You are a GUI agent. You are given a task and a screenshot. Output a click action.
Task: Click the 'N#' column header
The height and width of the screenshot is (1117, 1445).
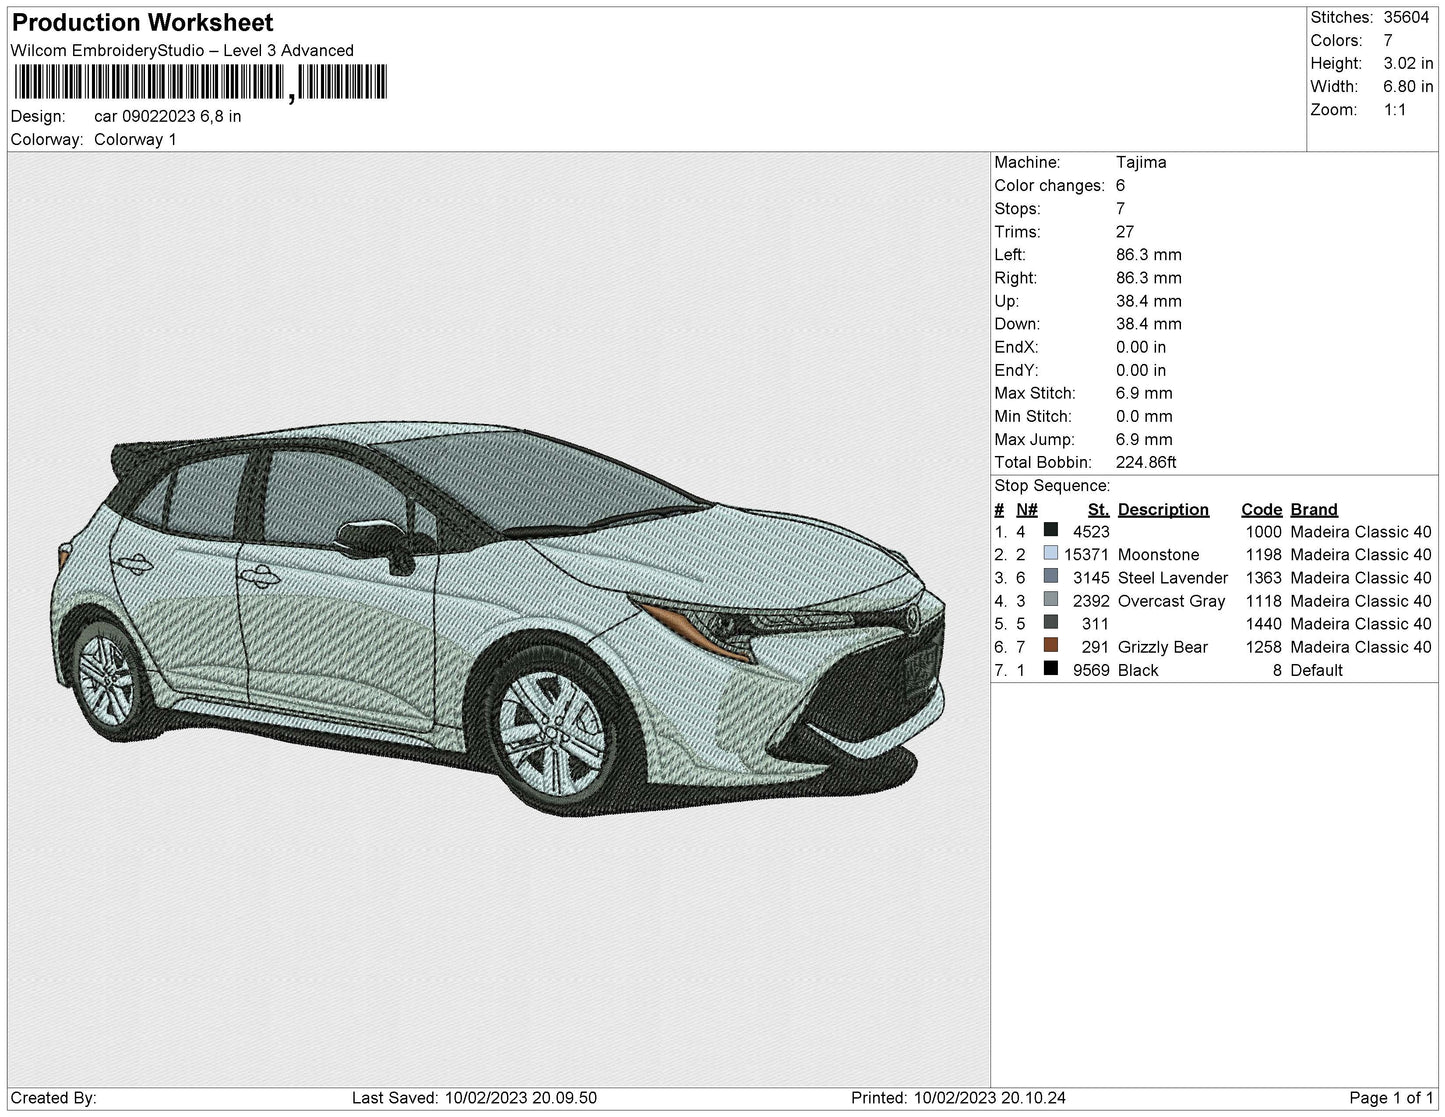(x=1027, y=509)
